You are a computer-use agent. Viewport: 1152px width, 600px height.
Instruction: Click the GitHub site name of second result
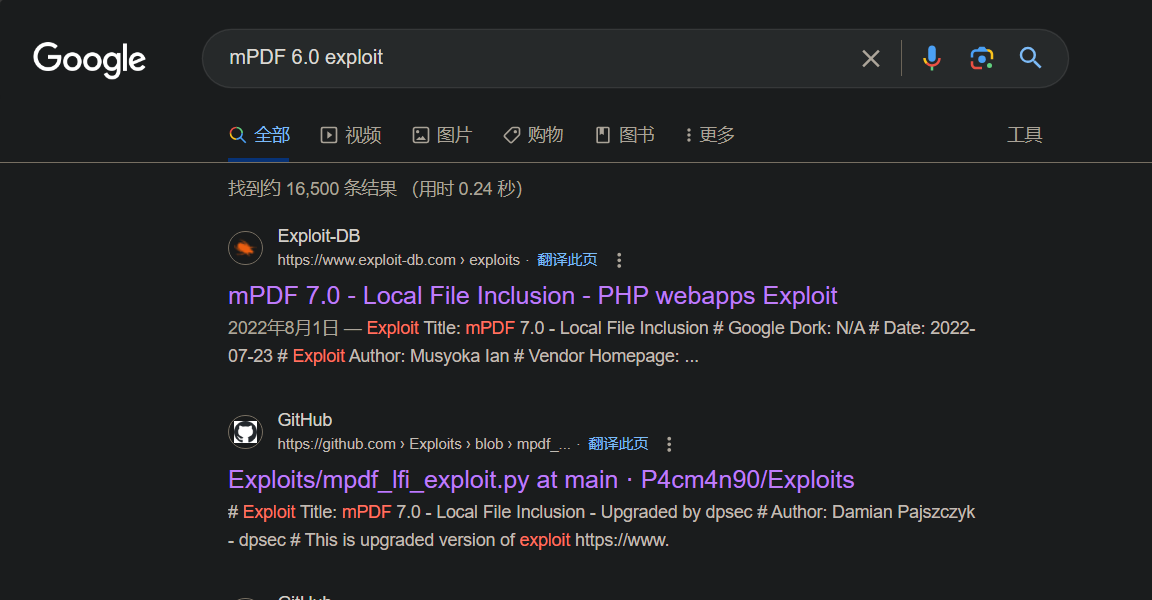[x=305, y=420]
